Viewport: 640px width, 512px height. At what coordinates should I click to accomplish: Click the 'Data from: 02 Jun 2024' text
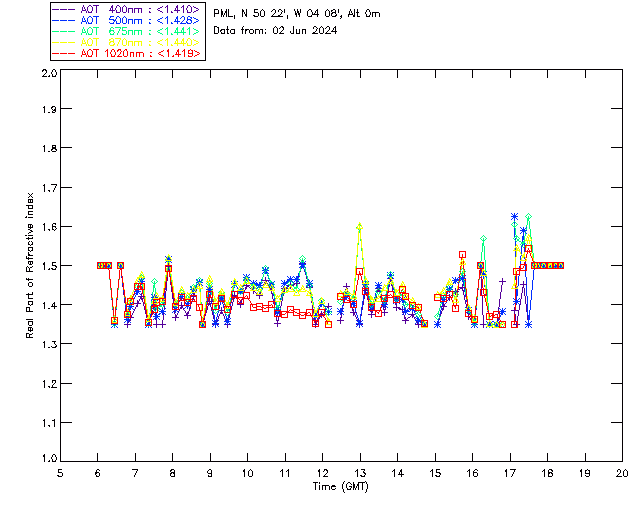(x=275, y=31)
